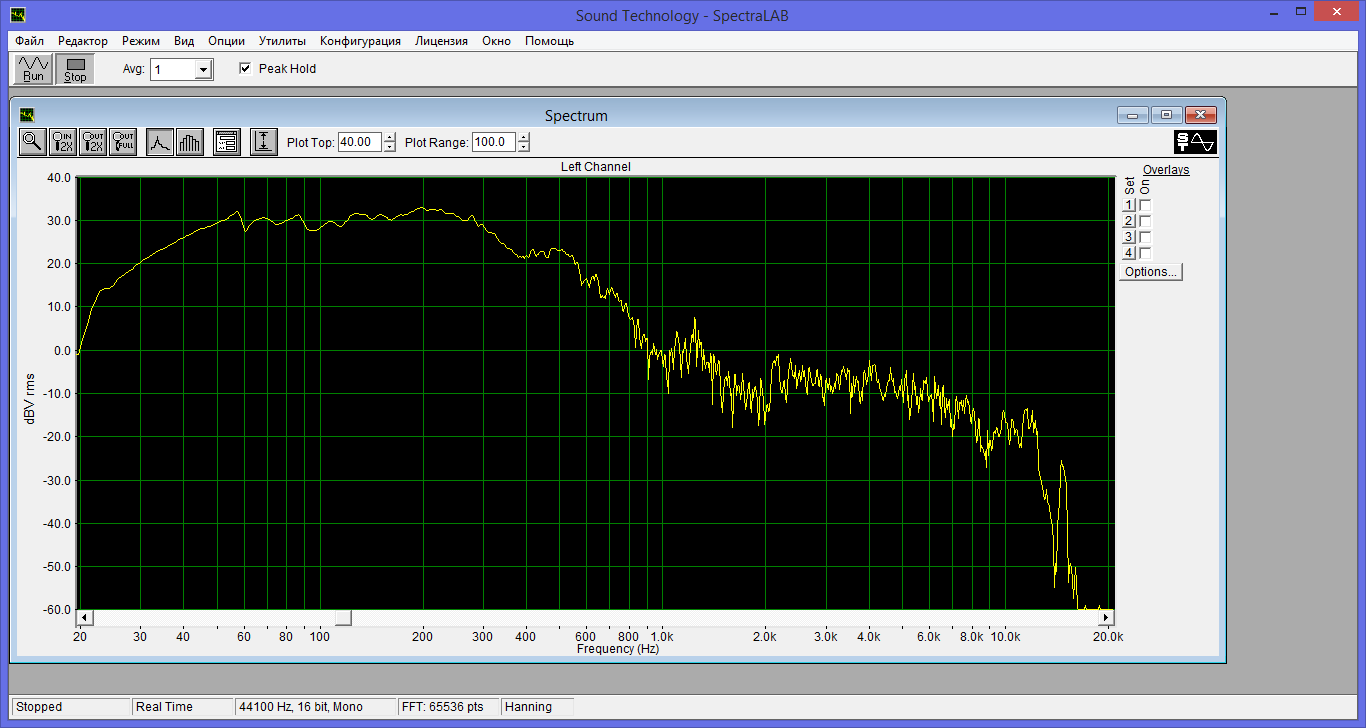
Task: Click the Sound Technology logo icon
Action: 1195,142
